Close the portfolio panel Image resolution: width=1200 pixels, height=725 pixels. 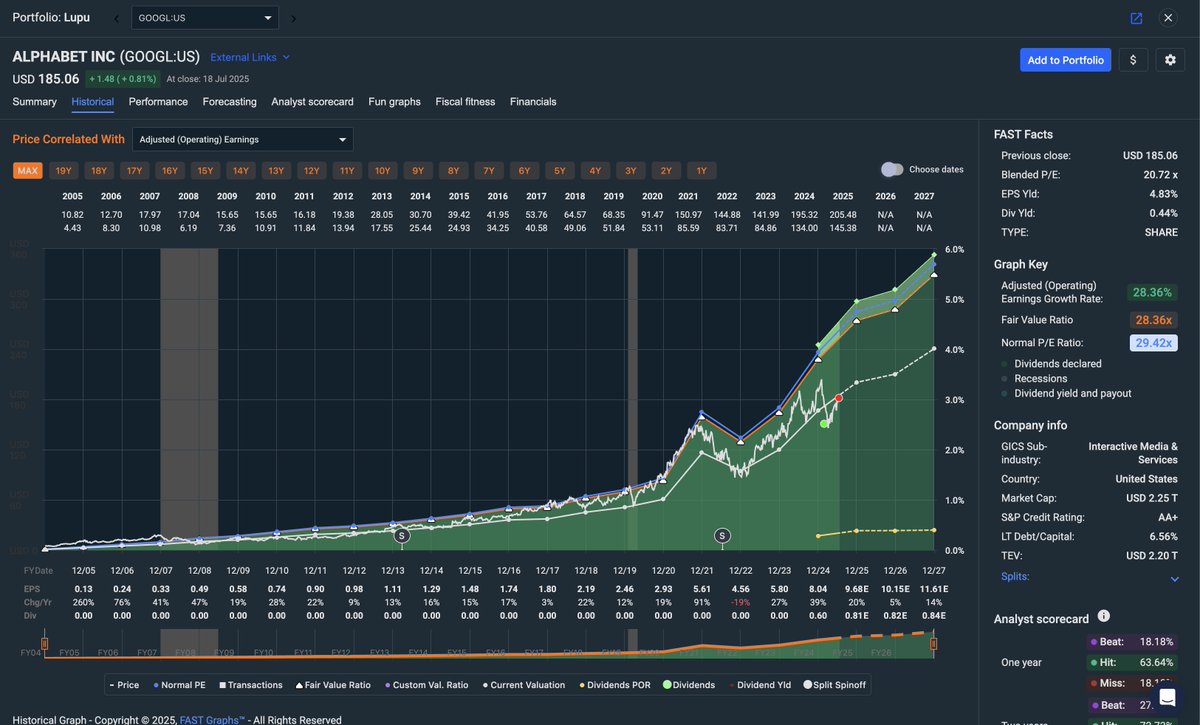point(1168,18)
